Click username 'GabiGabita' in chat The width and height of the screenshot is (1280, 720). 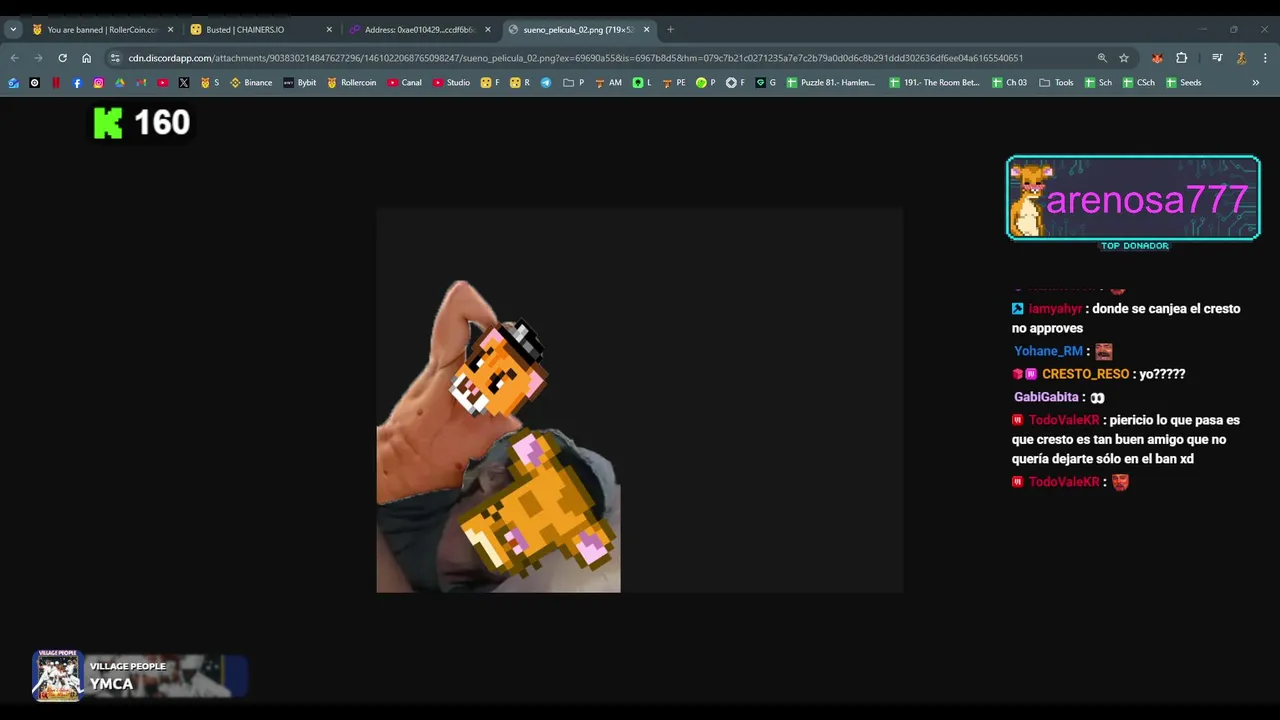coord(1046,397)
